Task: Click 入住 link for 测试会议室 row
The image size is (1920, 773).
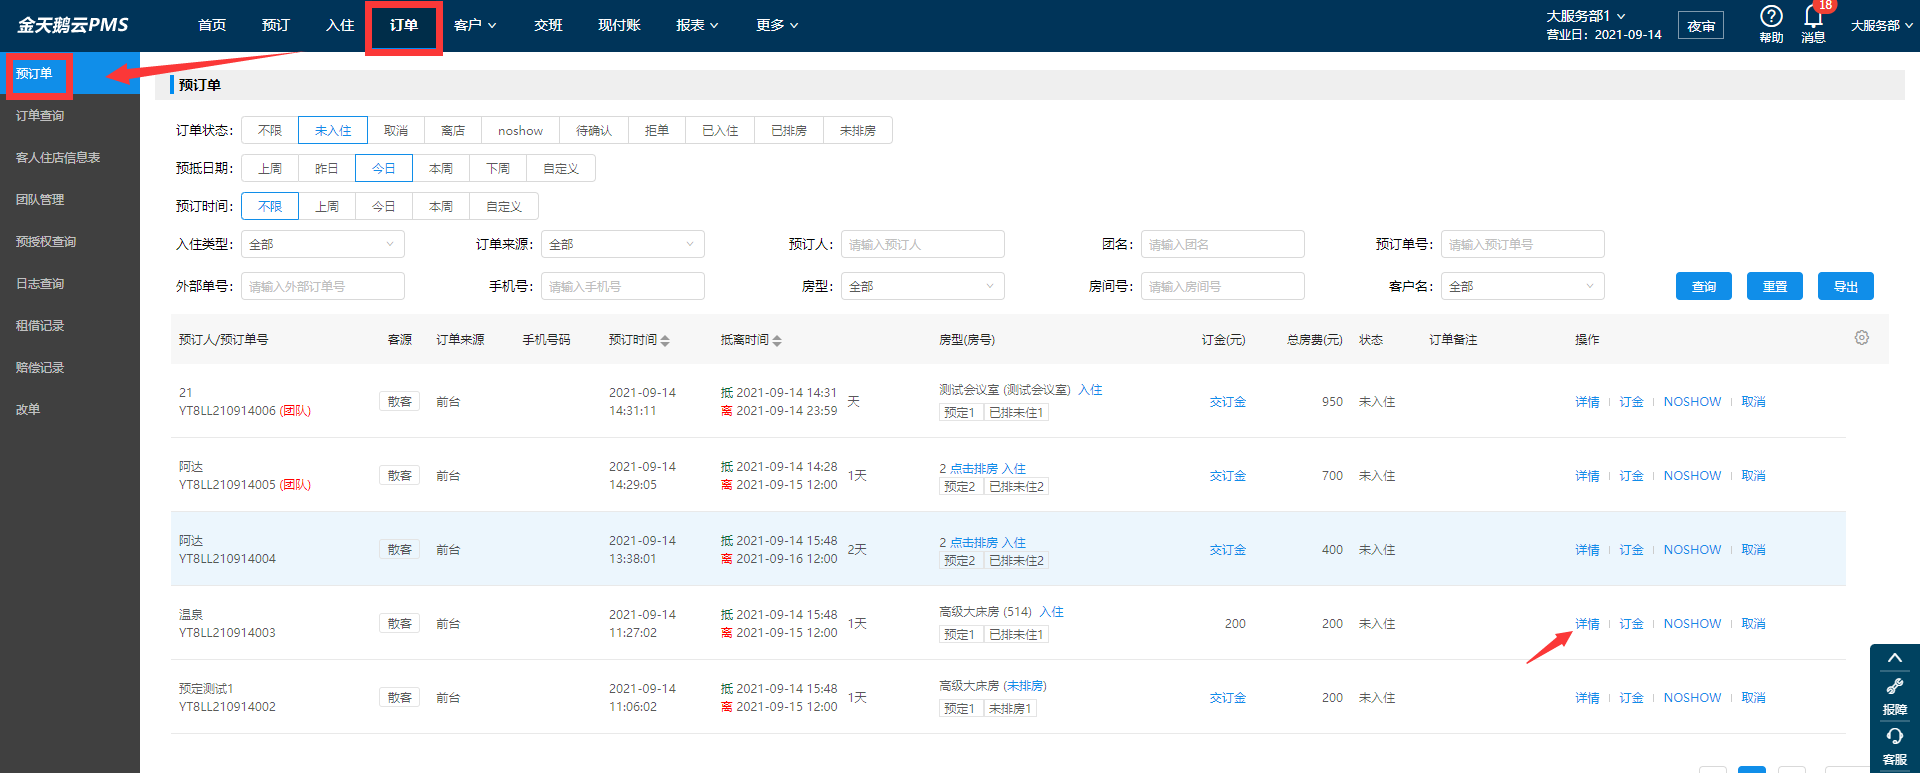Action: pos(1090,390)
